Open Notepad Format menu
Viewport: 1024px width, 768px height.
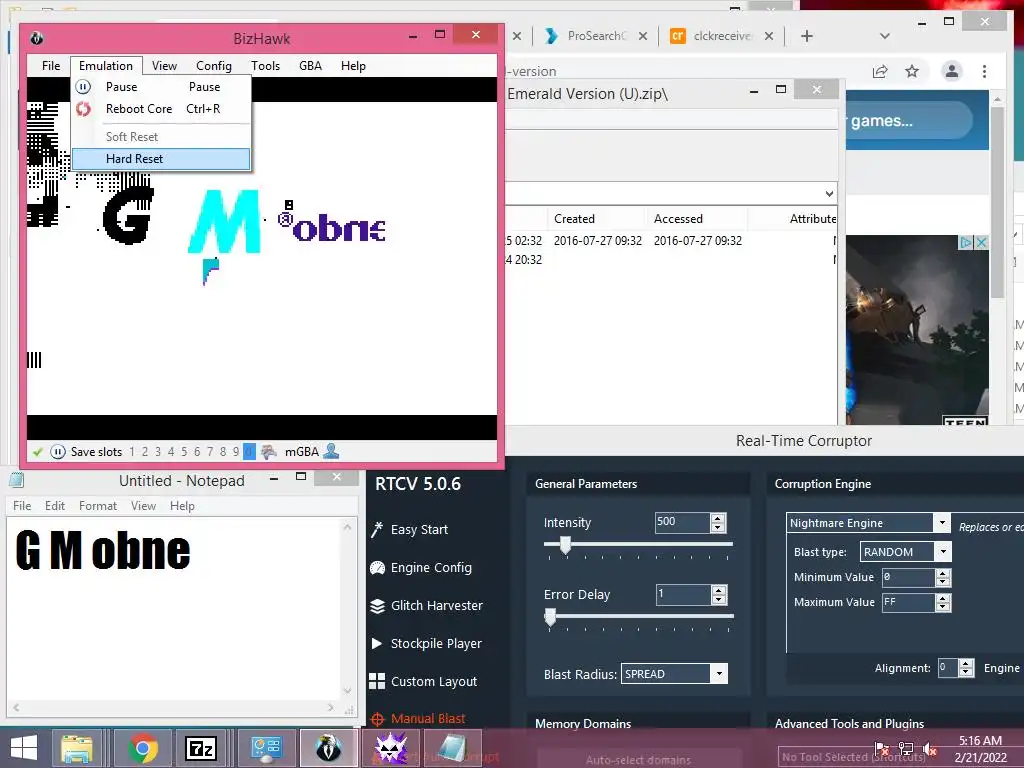tap(98, 506)
